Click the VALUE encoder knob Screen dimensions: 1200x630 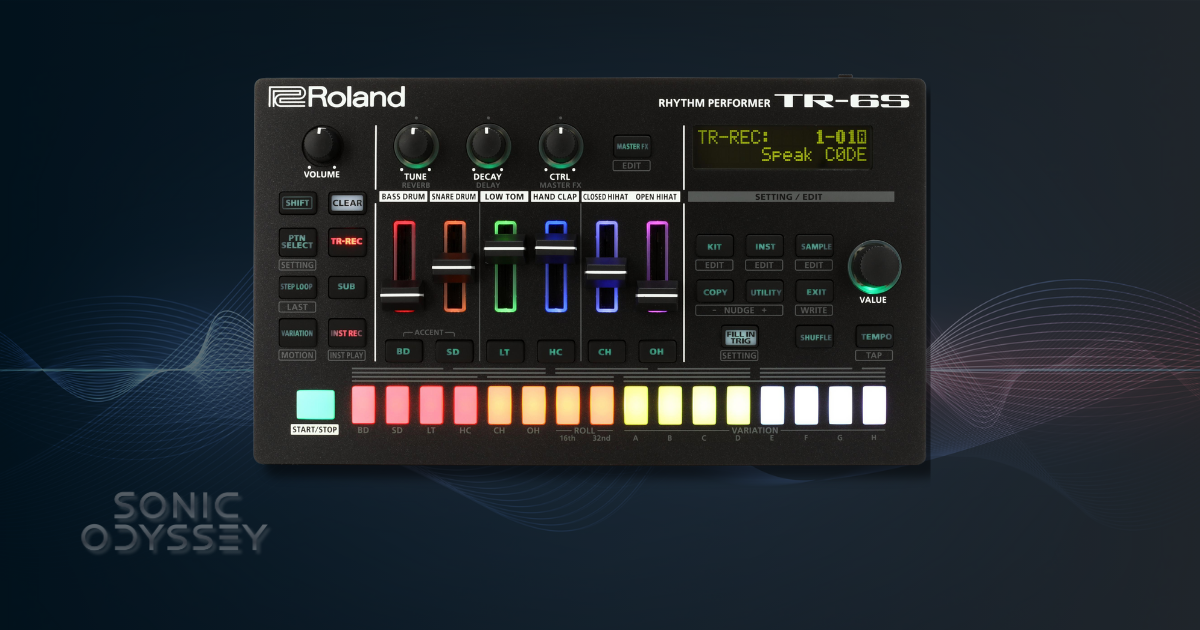(x=874, y=266)
